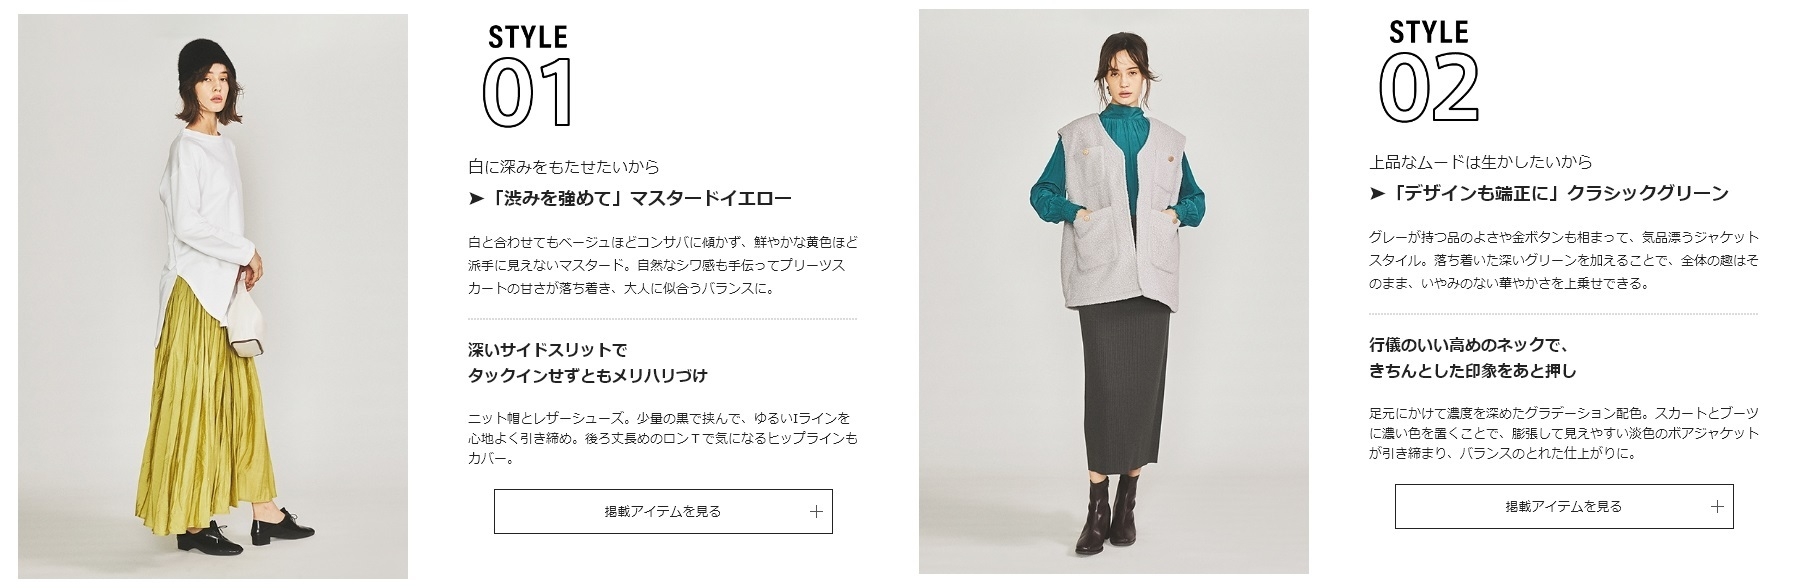
Task: Click the STYLE 01 heading
Action: point(529,77)
